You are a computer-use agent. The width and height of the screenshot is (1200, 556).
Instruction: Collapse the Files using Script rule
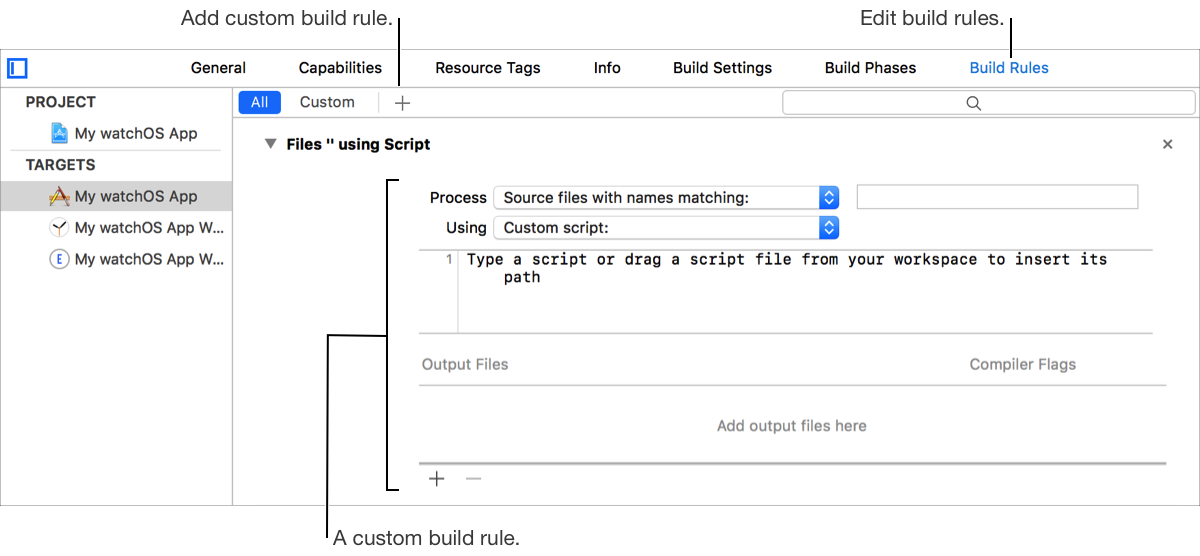[x=269, y=144]
